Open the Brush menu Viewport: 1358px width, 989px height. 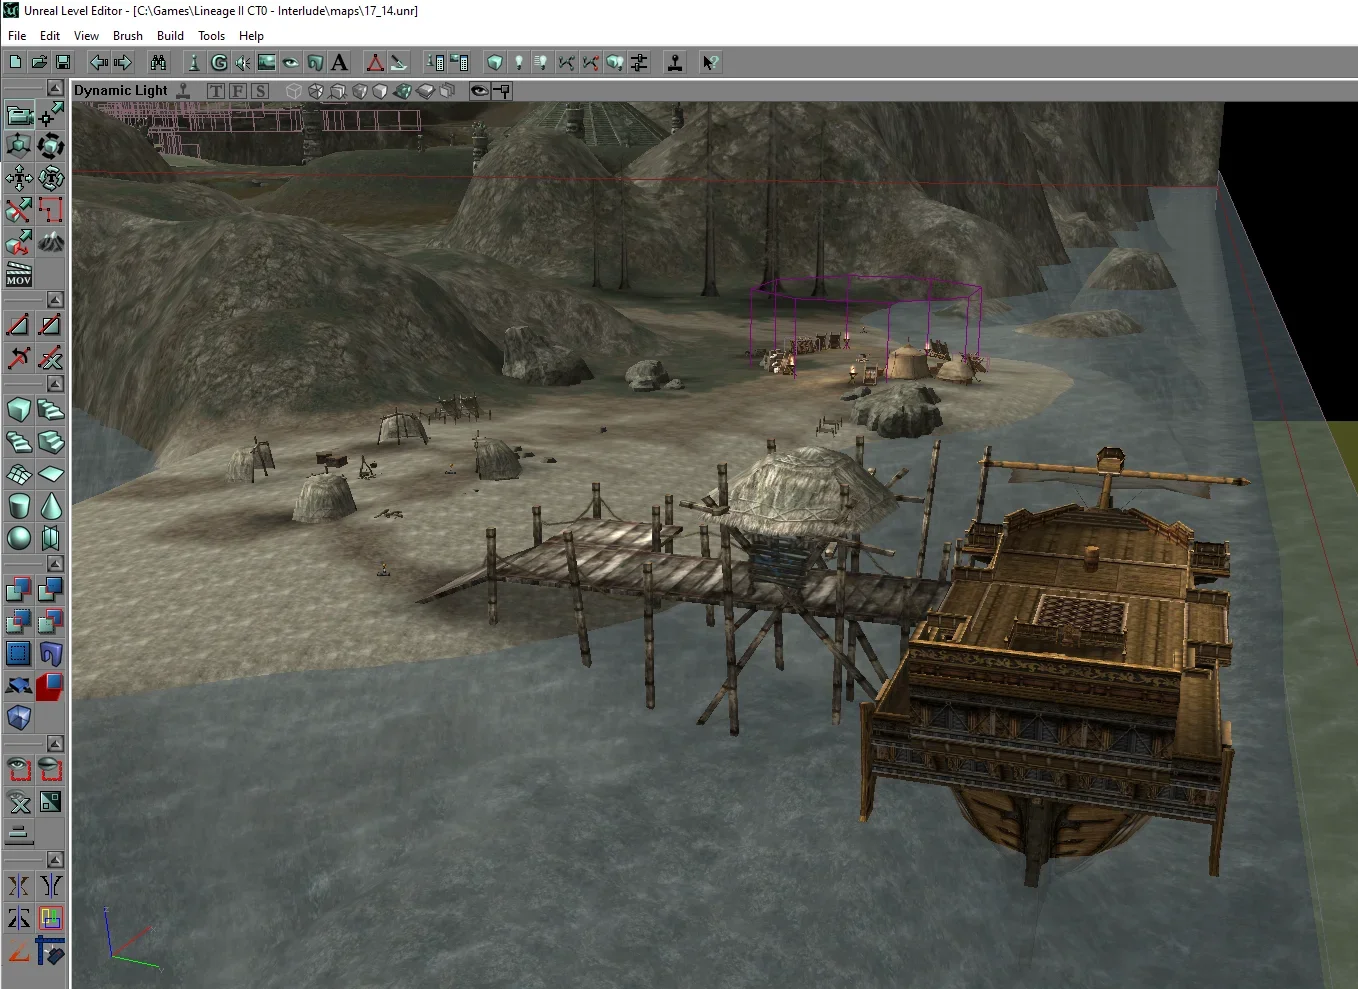pyautogui.click(x=128, y=35)
